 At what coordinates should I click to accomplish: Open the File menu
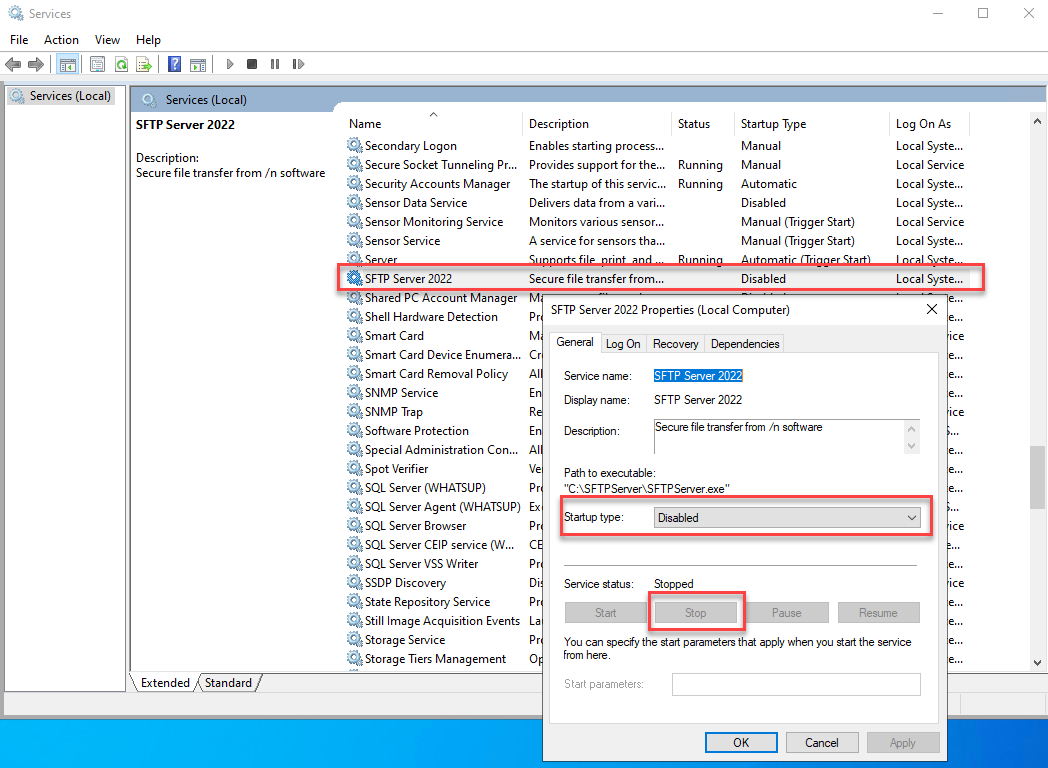[x=19, y=40]
